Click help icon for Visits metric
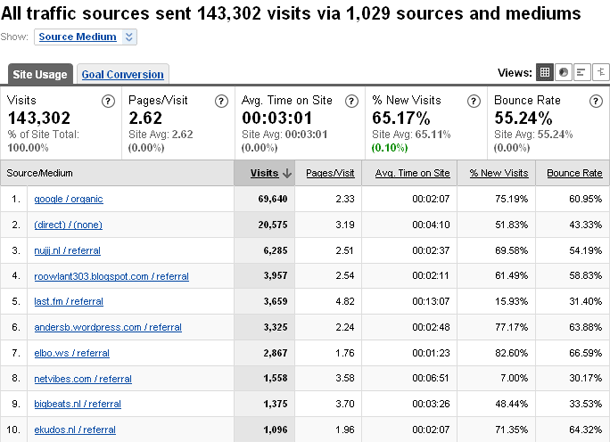The width and height of the screenshot is (610, 442). click(108, 101)
